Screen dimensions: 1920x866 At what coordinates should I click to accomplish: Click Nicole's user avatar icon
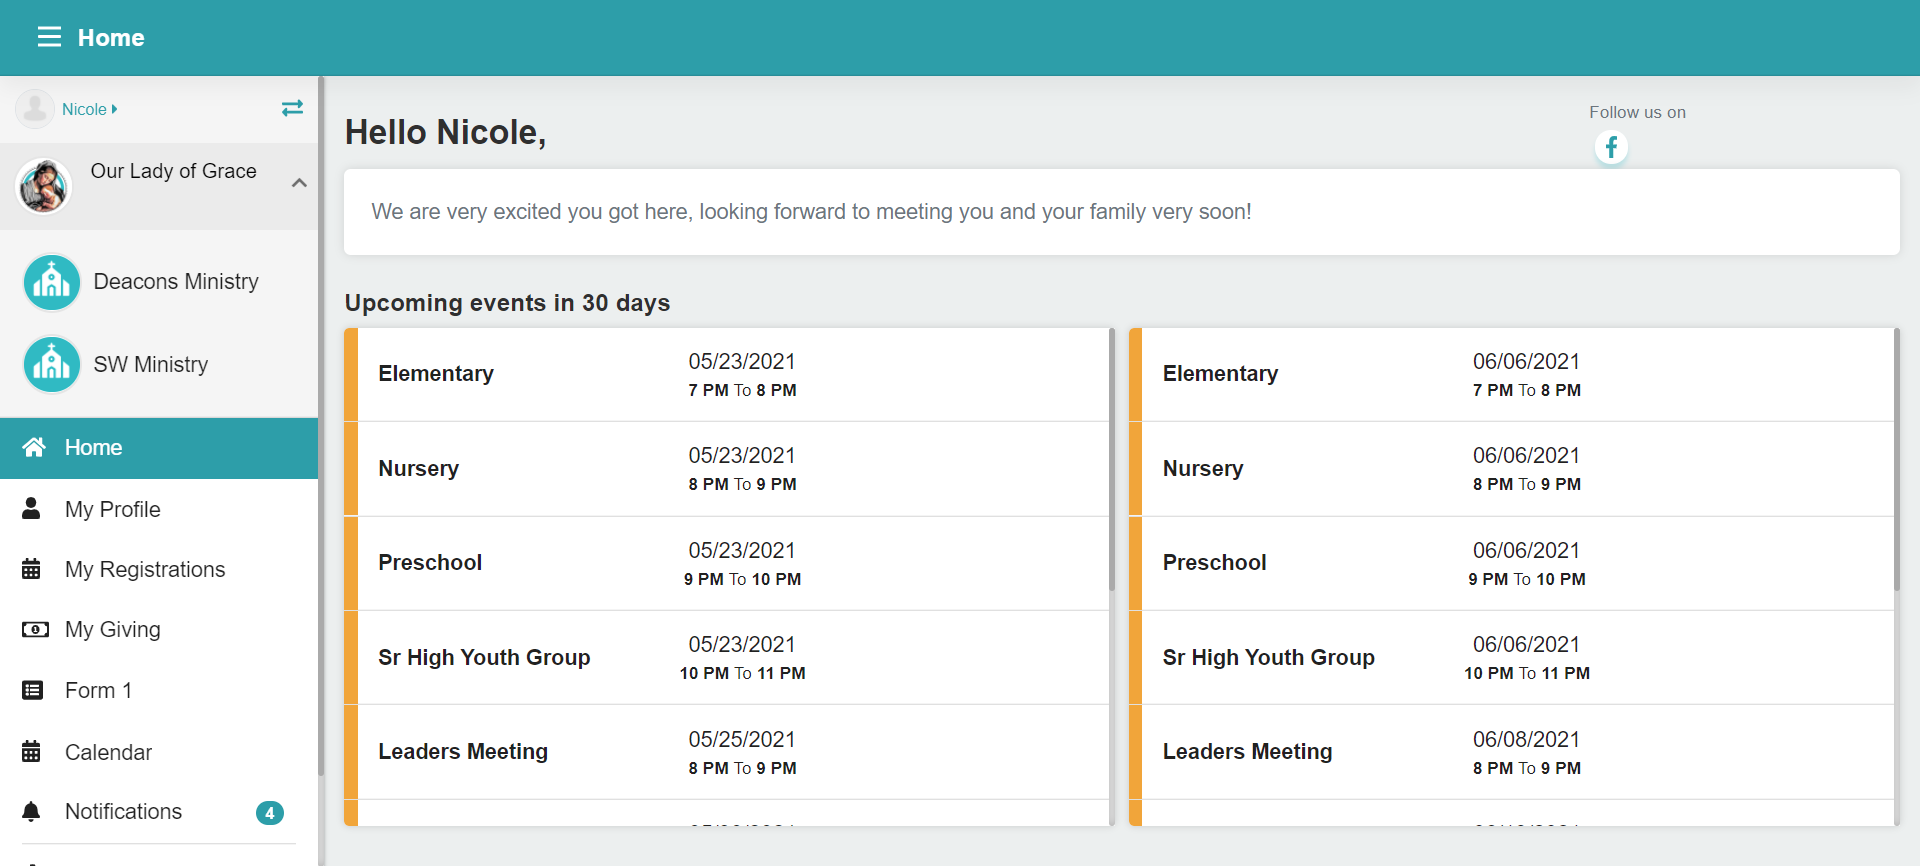pos(35,109)
